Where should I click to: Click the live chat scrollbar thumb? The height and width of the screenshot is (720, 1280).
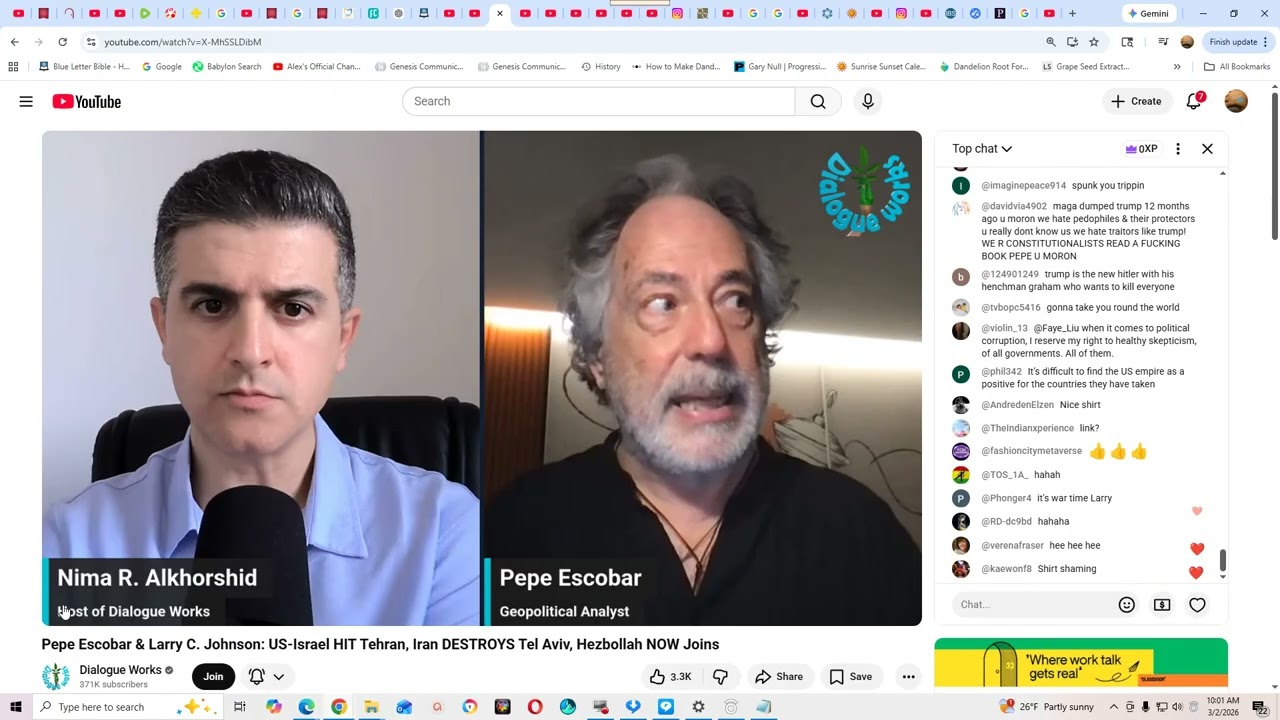click(x=1222, y=562)
